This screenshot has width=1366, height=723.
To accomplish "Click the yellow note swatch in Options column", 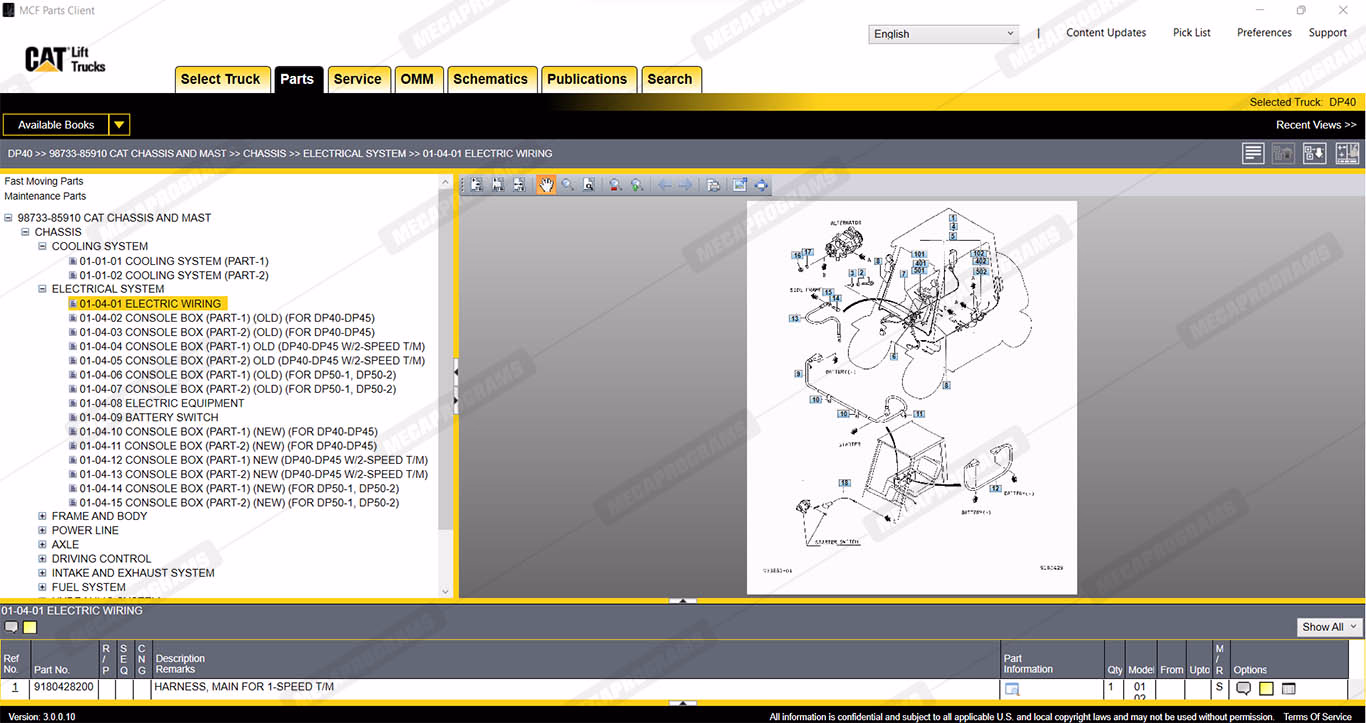I will click(1266, 688).
